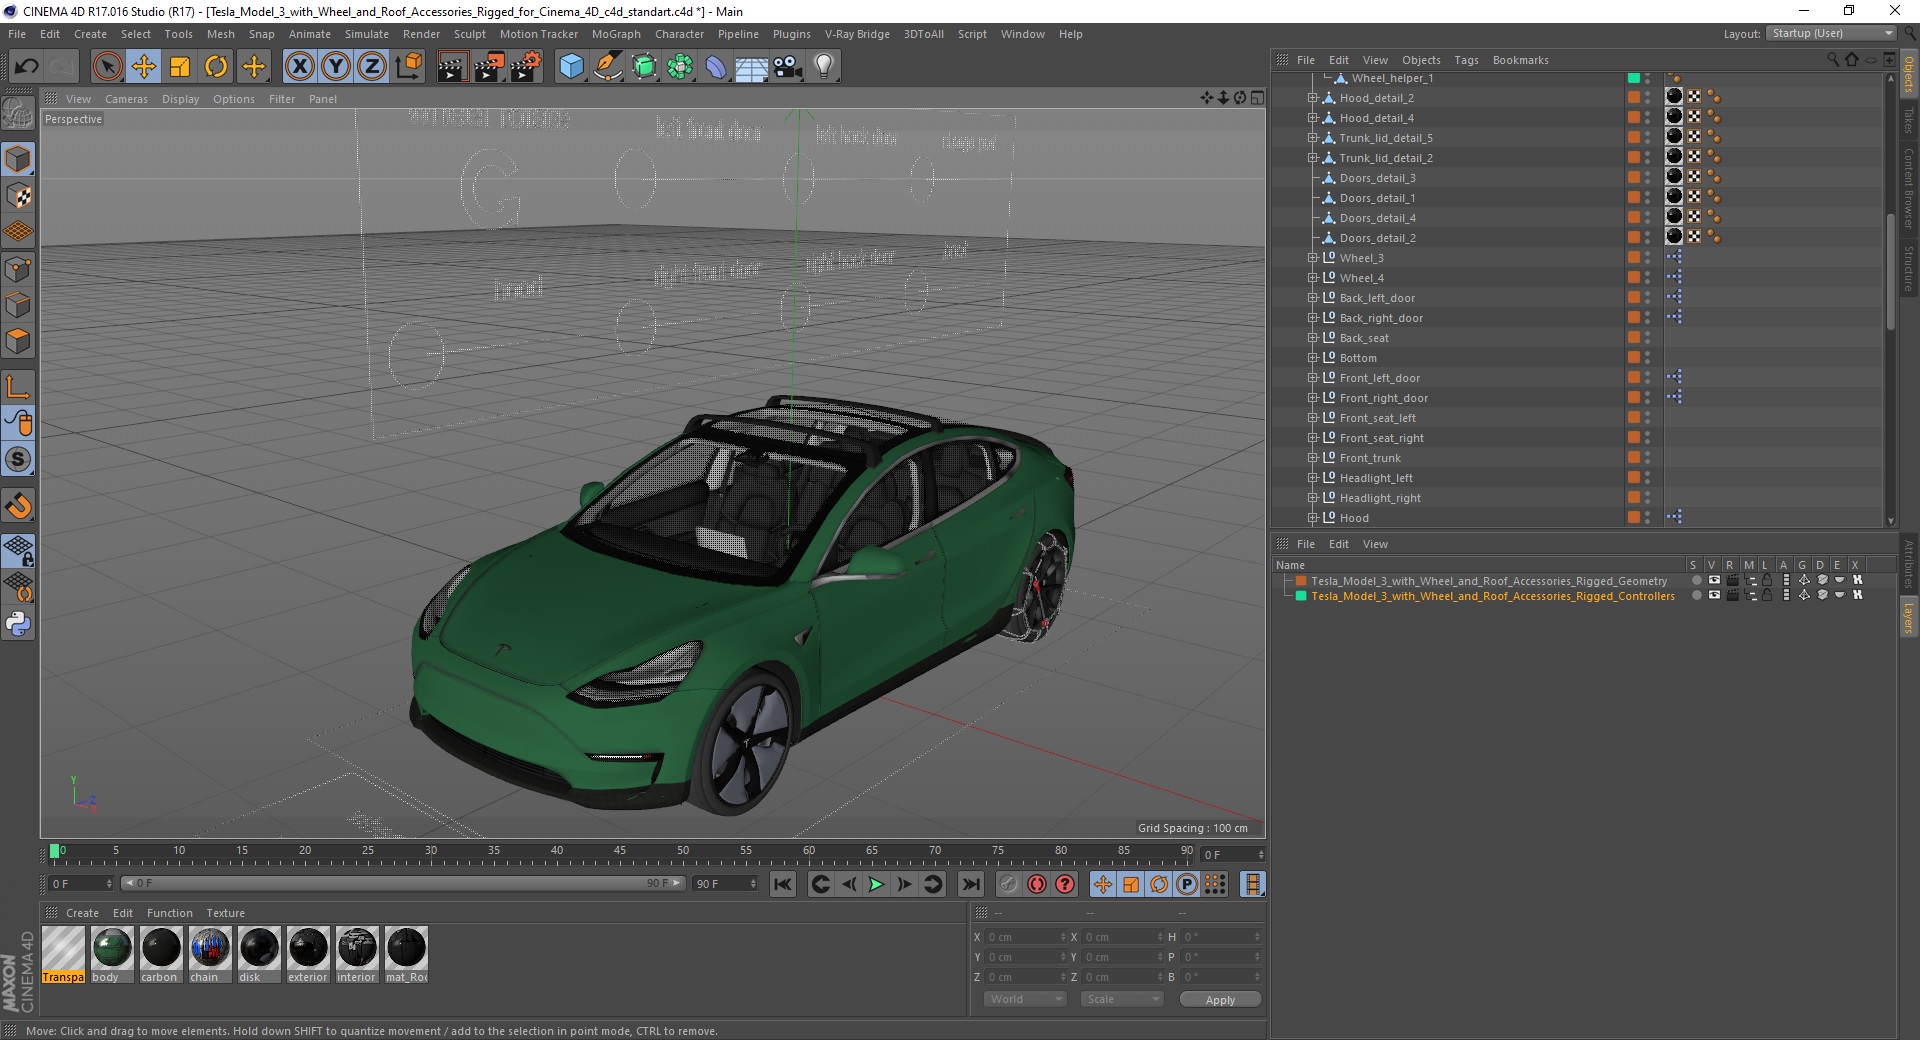Open the Objects manager Tags menu

(x=1466, y=60)
